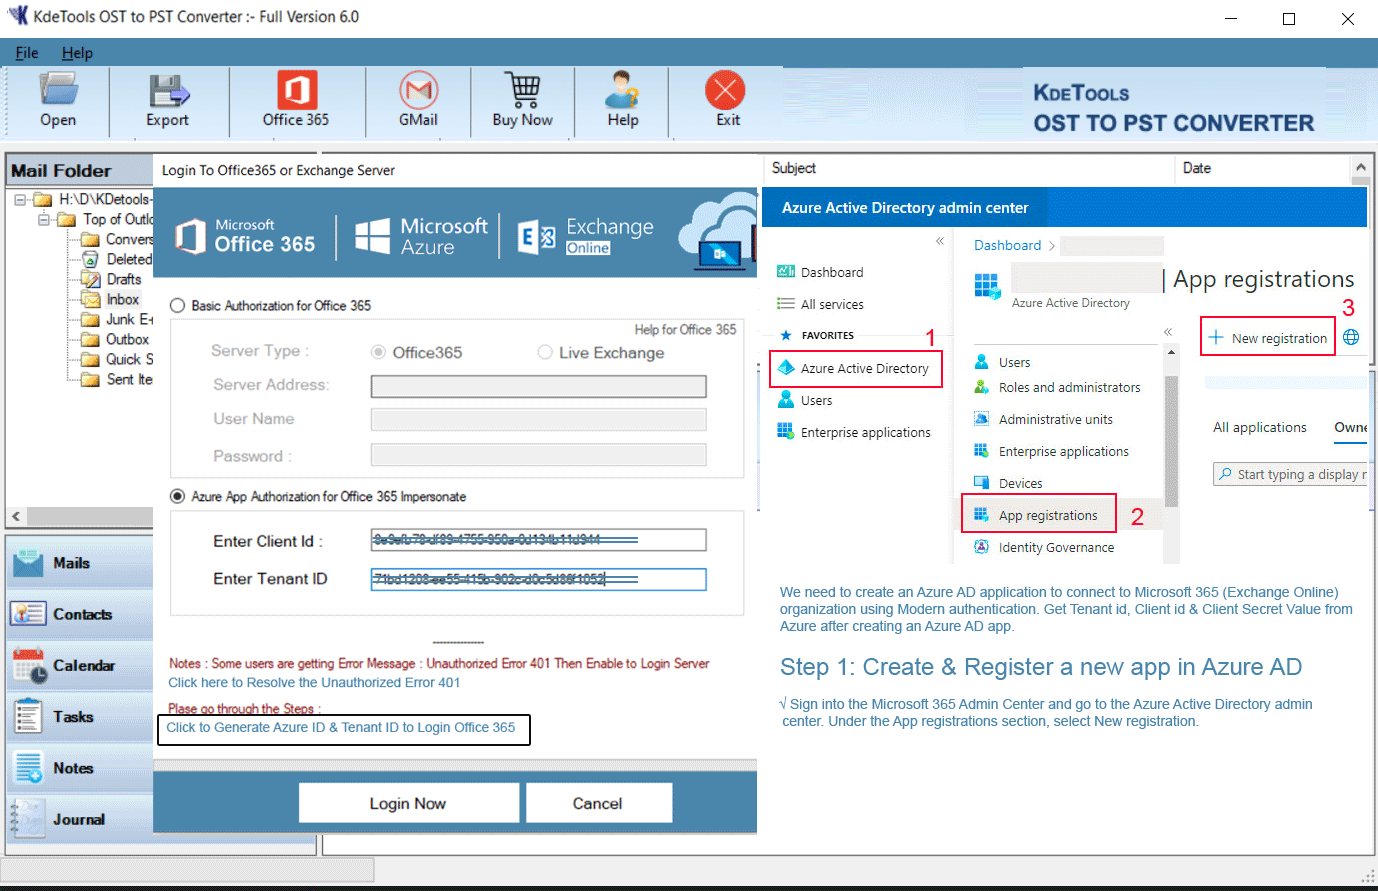Click the Drafts folder icon
The width and height of the screenshot is (1378, 891).
(x=90, y=279)
